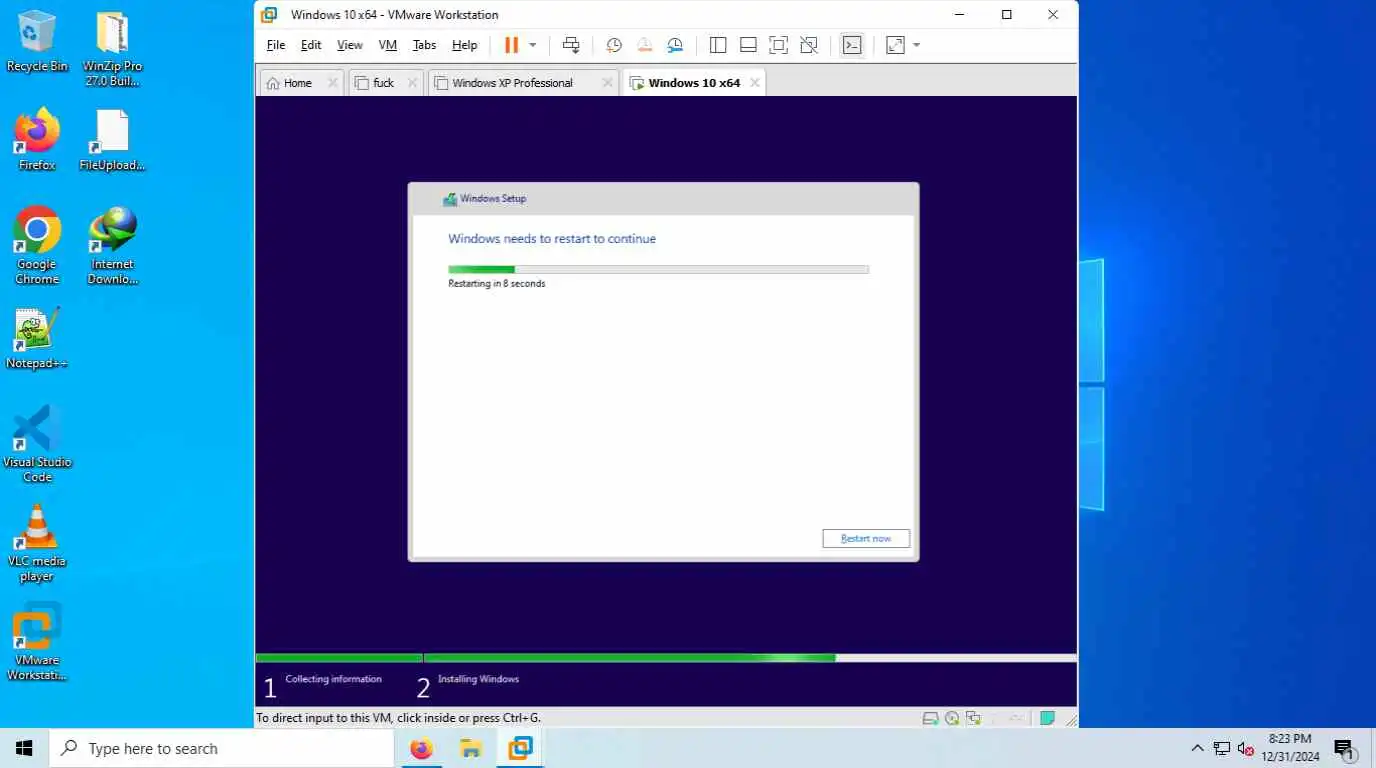Click the Windows Setup dialog title icon
Viewport: 1376px width, 768px height.
(x=450, y=199)
